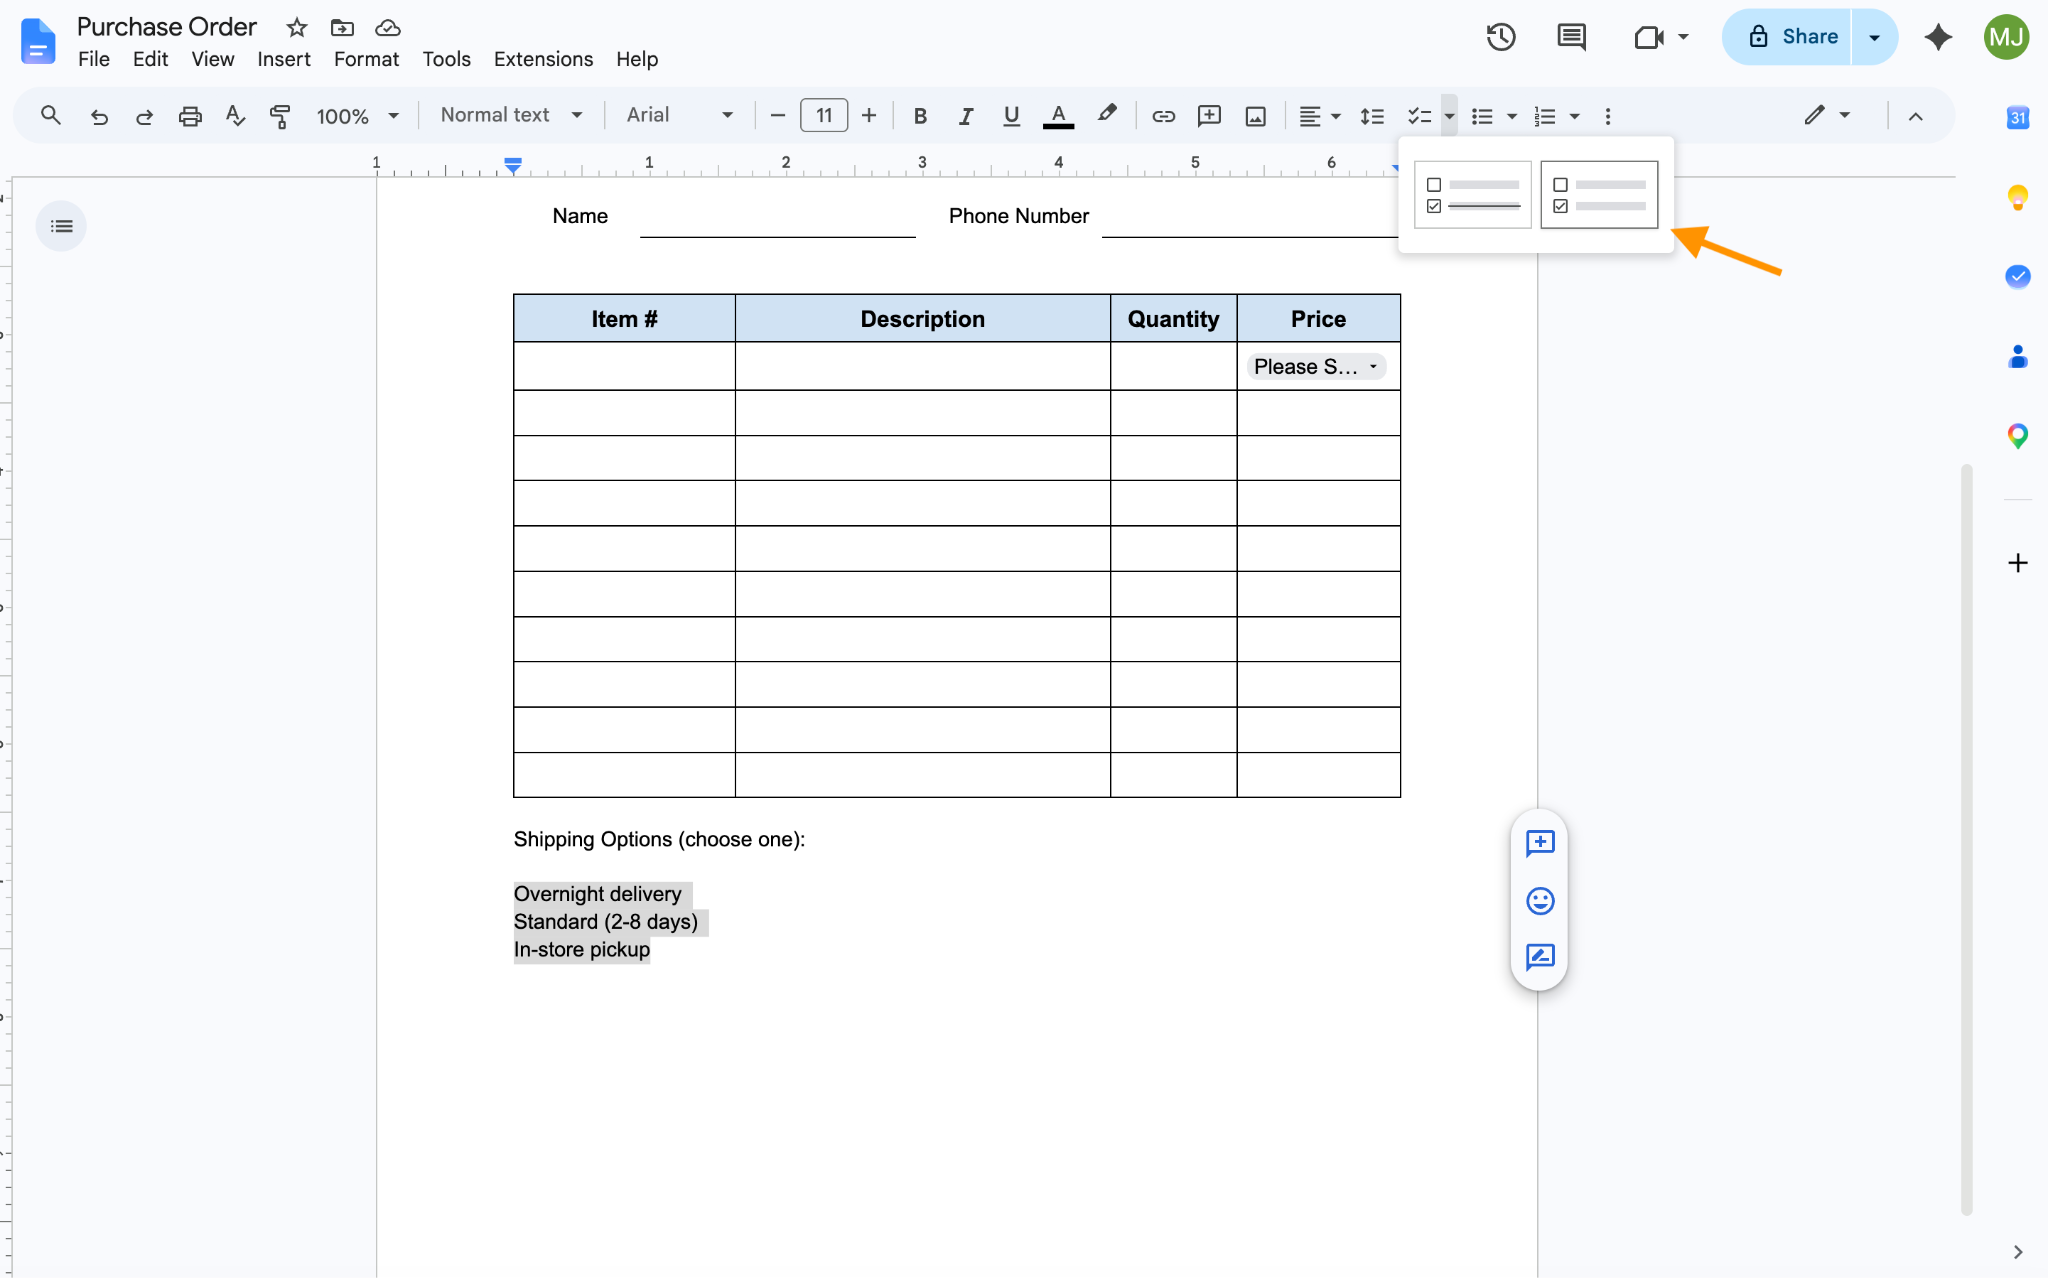Open the editing mode pencil dropdown

[1827, 115]
